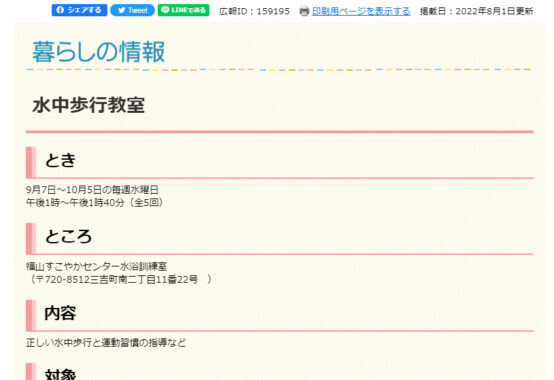The image size is (554, 380).
Task: Click the 水中歩行教室 title
Action: [x=88, y=105]
